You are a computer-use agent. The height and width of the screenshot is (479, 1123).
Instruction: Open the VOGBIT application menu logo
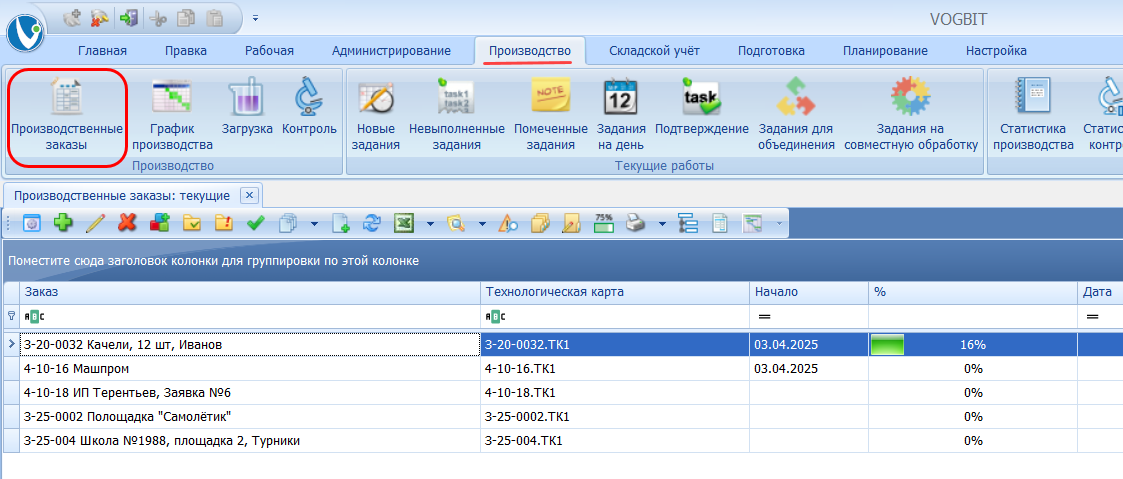pyautogui.click(x=25, y=33)
